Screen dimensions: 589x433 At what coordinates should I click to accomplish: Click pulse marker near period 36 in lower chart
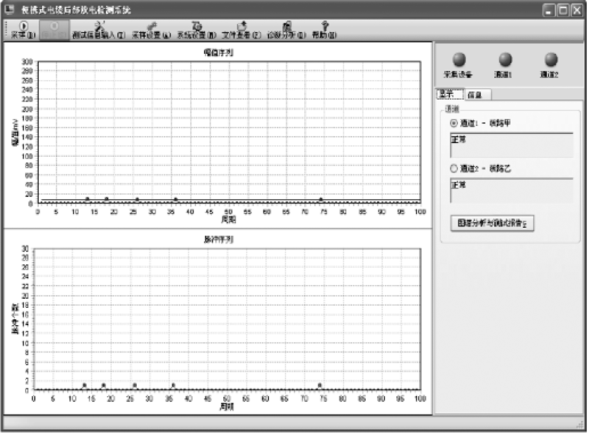[x=173, y=385]
